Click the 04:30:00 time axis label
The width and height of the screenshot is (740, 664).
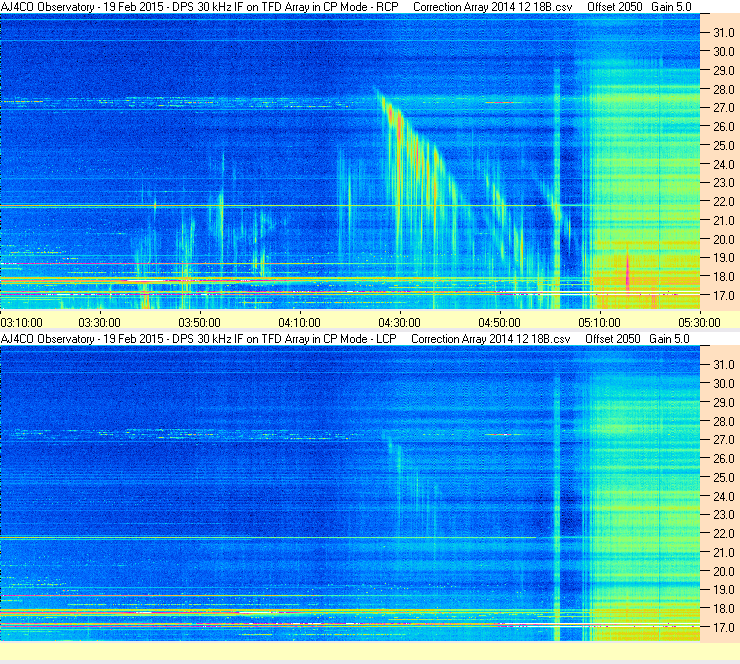pos(399,323)
